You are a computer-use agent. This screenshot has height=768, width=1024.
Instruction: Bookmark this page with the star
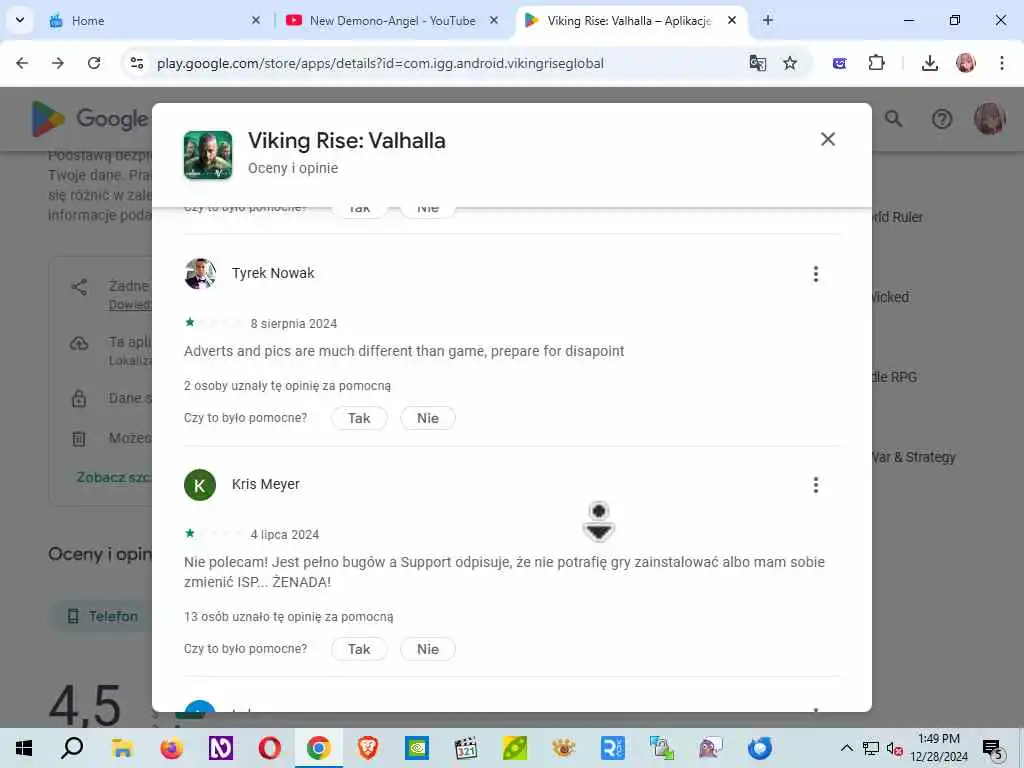[790, 63]
